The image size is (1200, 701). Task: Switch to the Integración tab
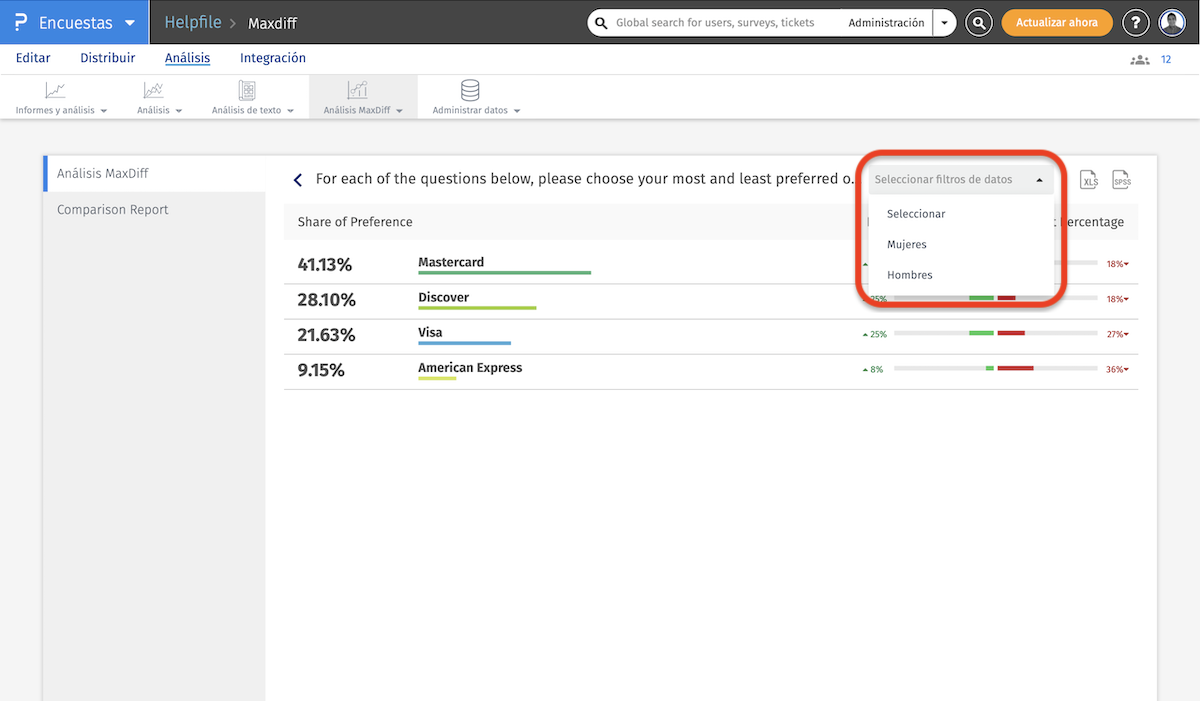[273, 58]
